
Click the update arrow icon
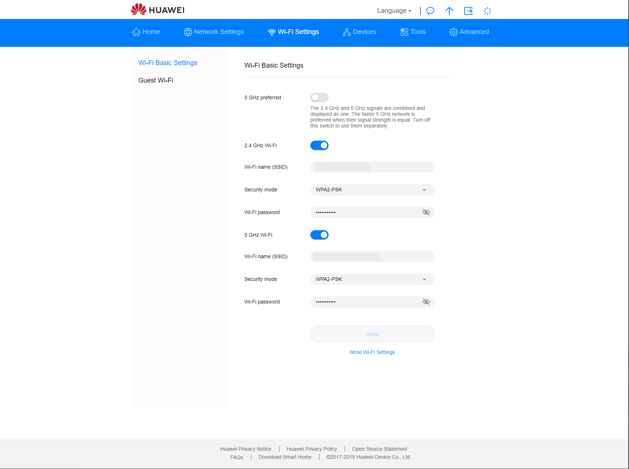point(449,11)
